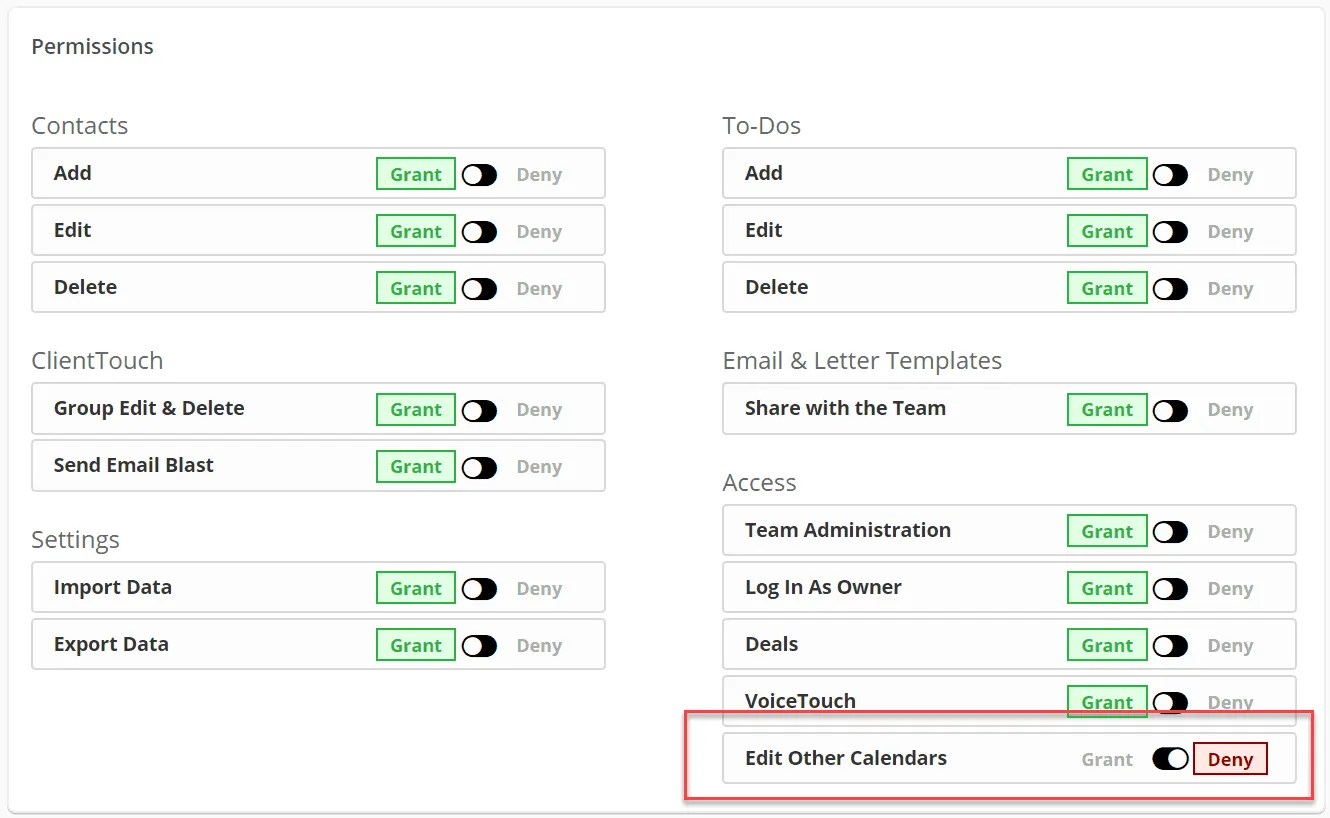Click Deny for Log In As Owner
This screenshot has height=818, width=1330.
(x=1230, y=589)
